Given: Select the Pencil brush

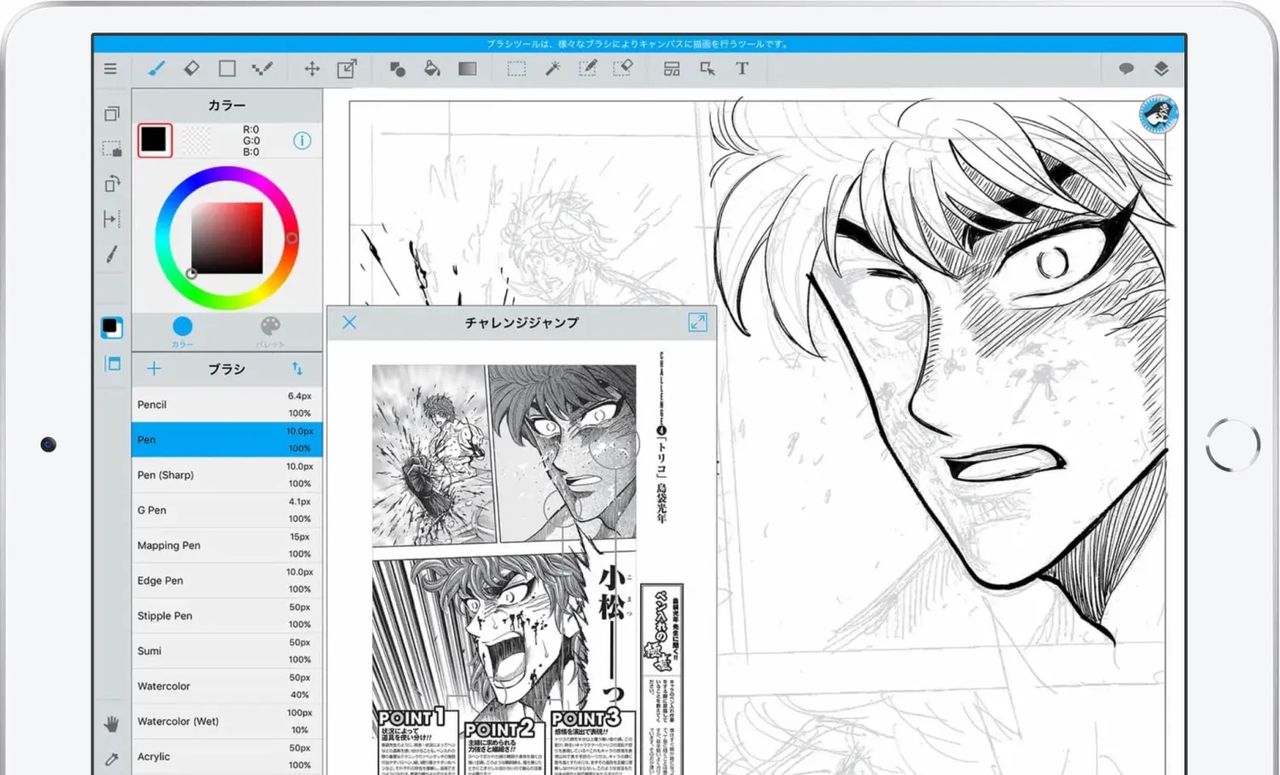Looking at the screenshot, I should click(x=227, y=405).
